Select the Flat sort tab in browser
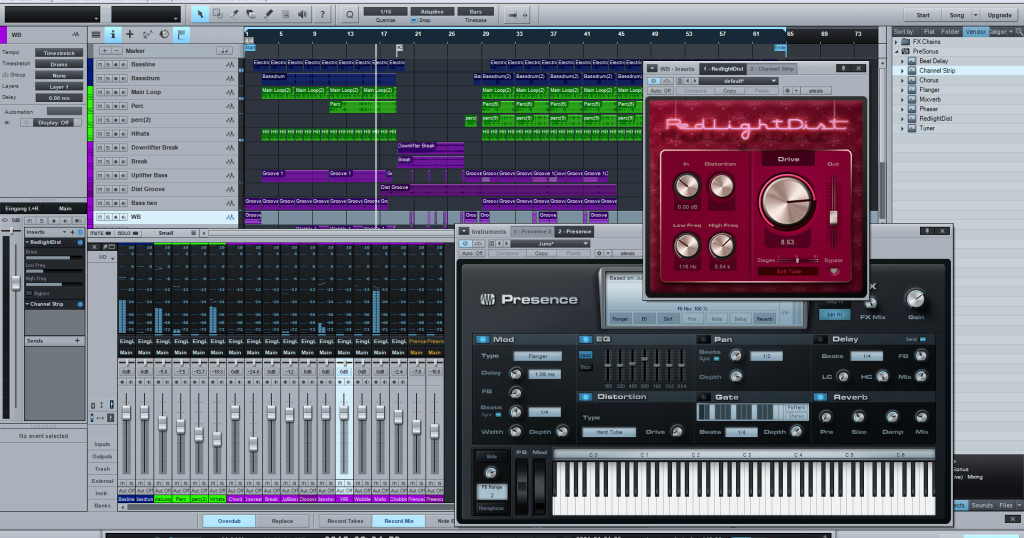The image size is (1024, 538). tap(929, 32)
